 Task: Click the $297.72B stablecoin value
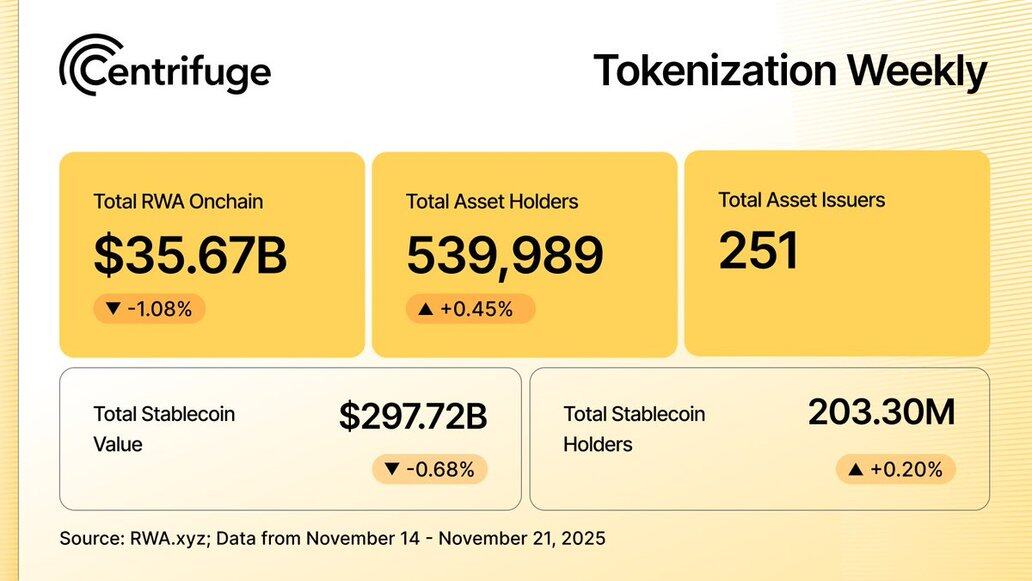412,416
